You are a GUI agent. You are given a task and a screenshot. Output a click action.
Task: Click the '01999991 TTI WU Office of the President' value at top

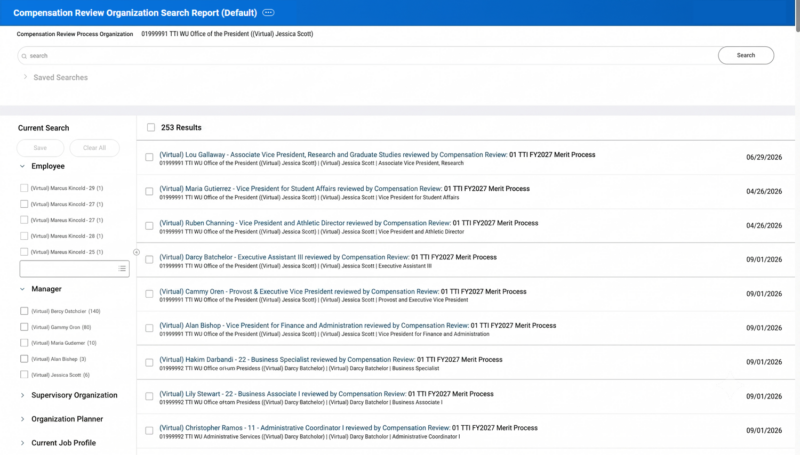[x=227, y=34]
